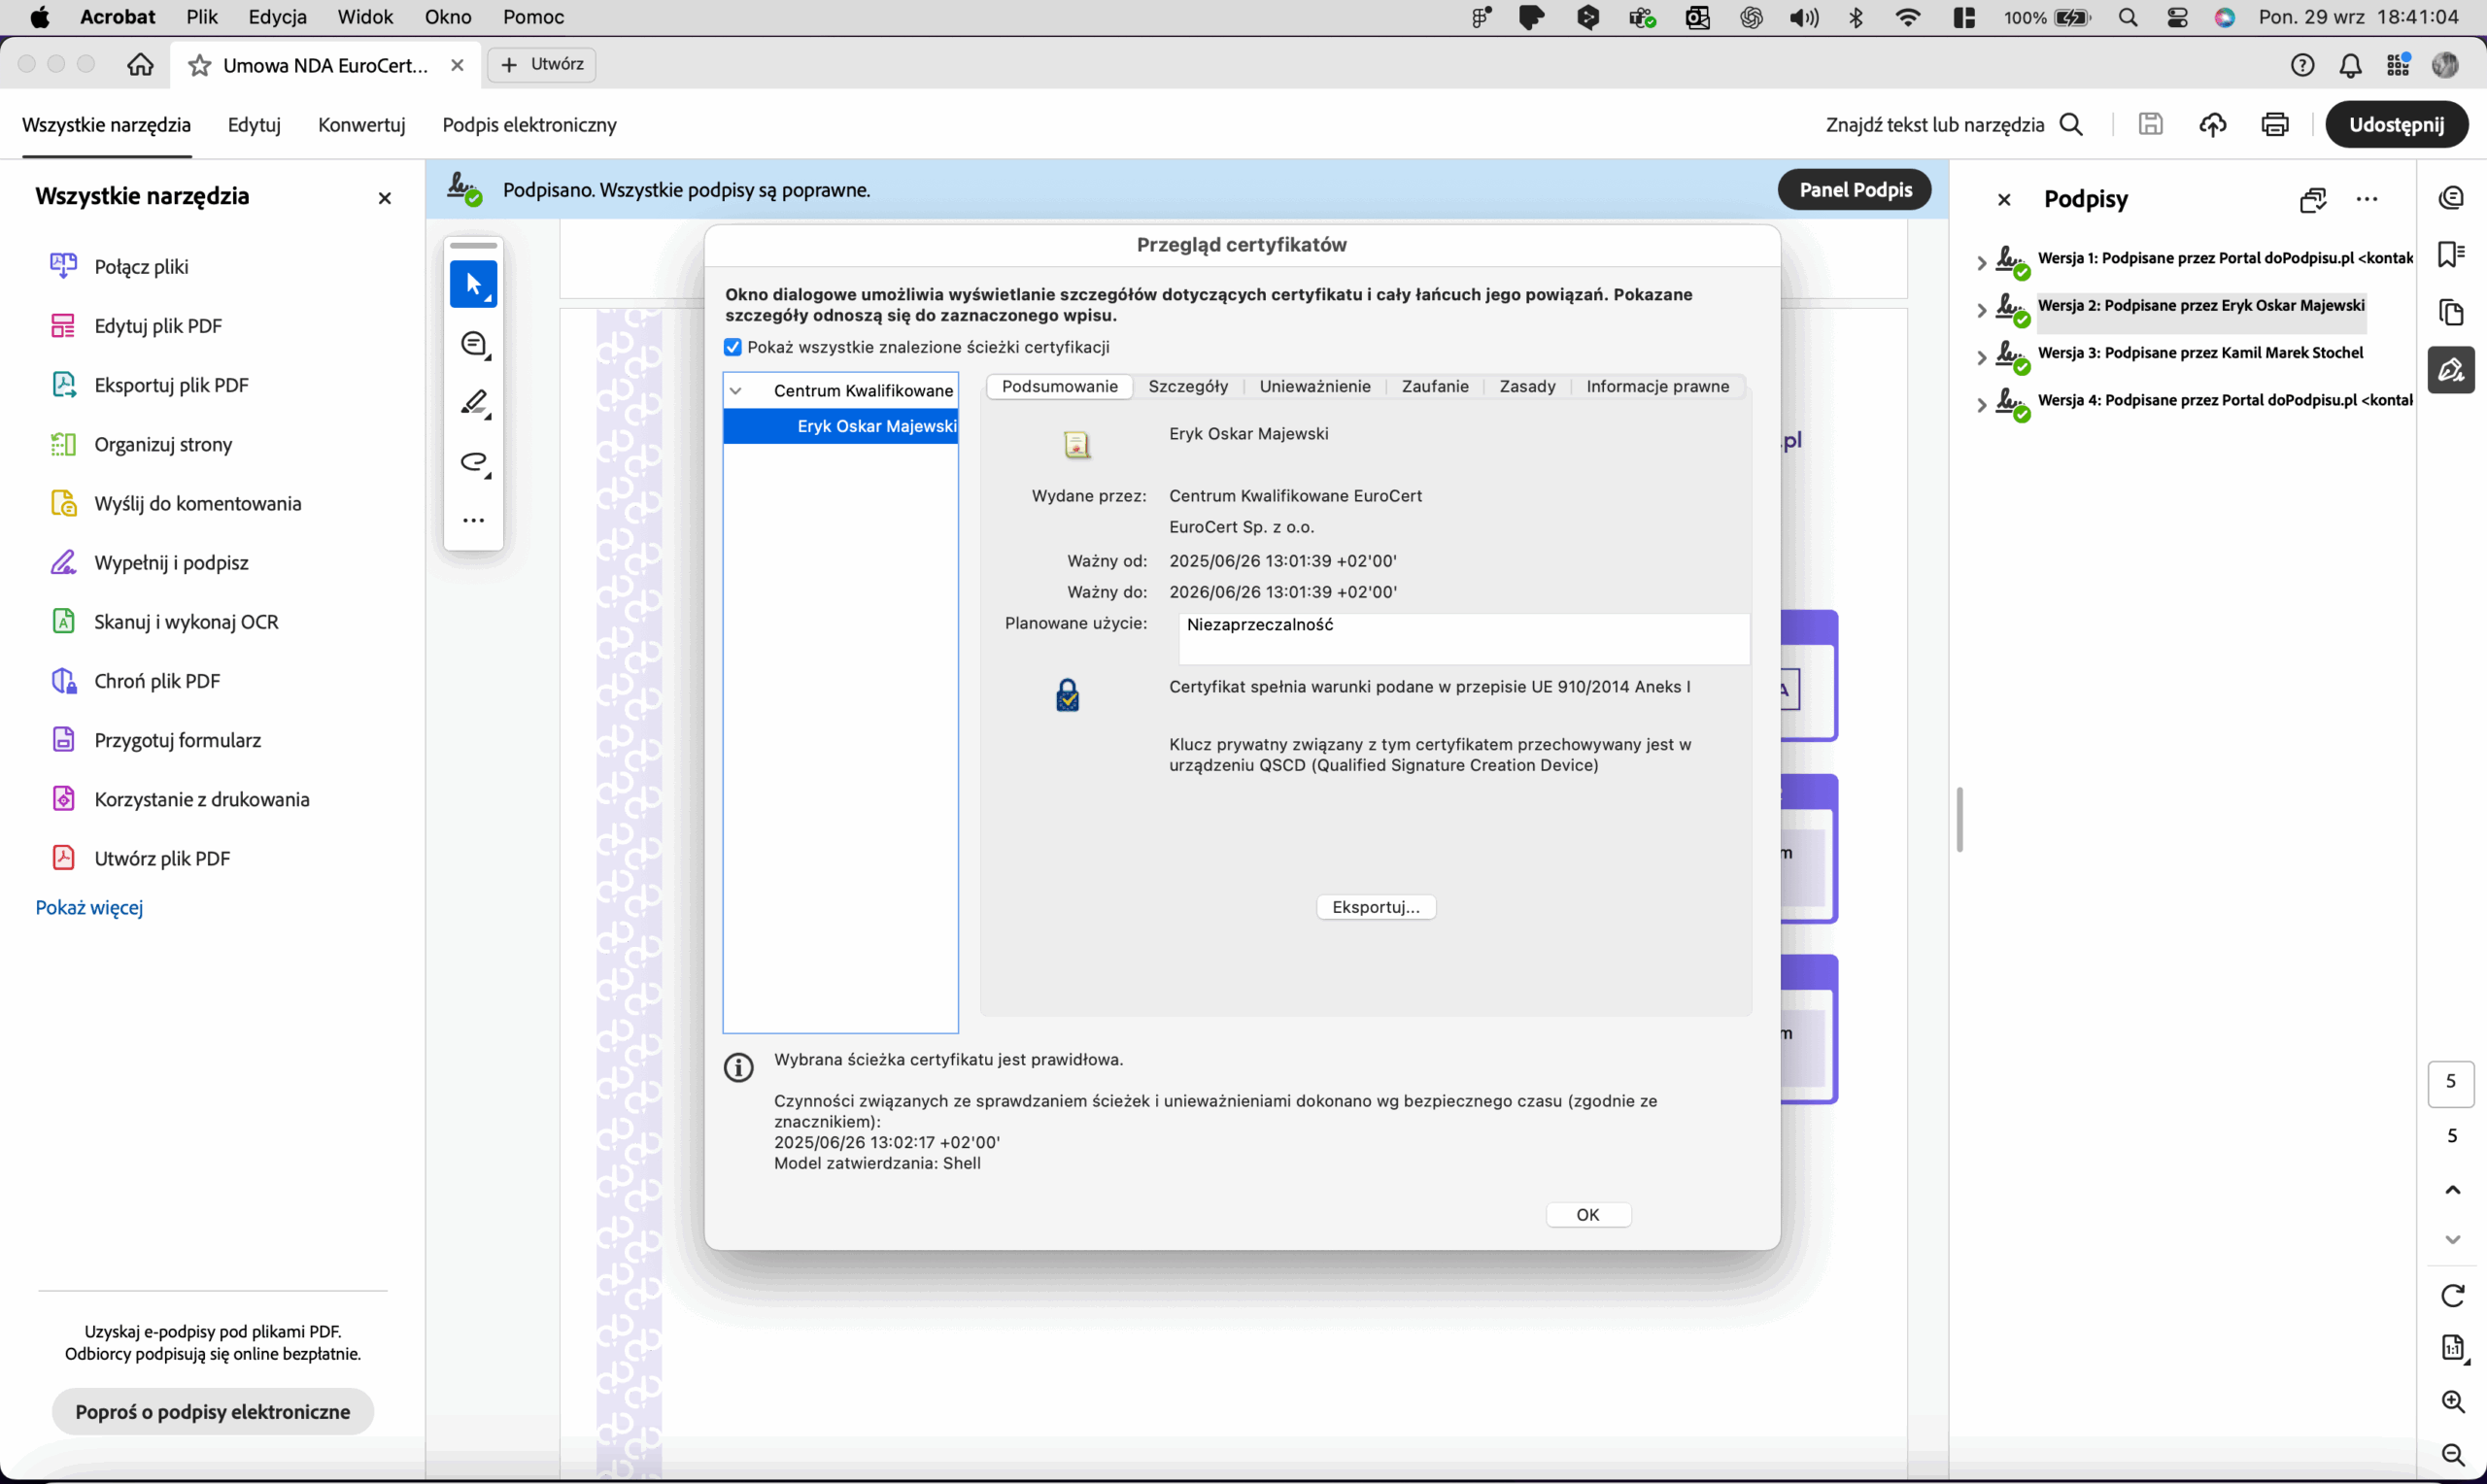Click the Pokaż więcej link
This screenshot has height=1484, width=2487.
pos(89,907)
